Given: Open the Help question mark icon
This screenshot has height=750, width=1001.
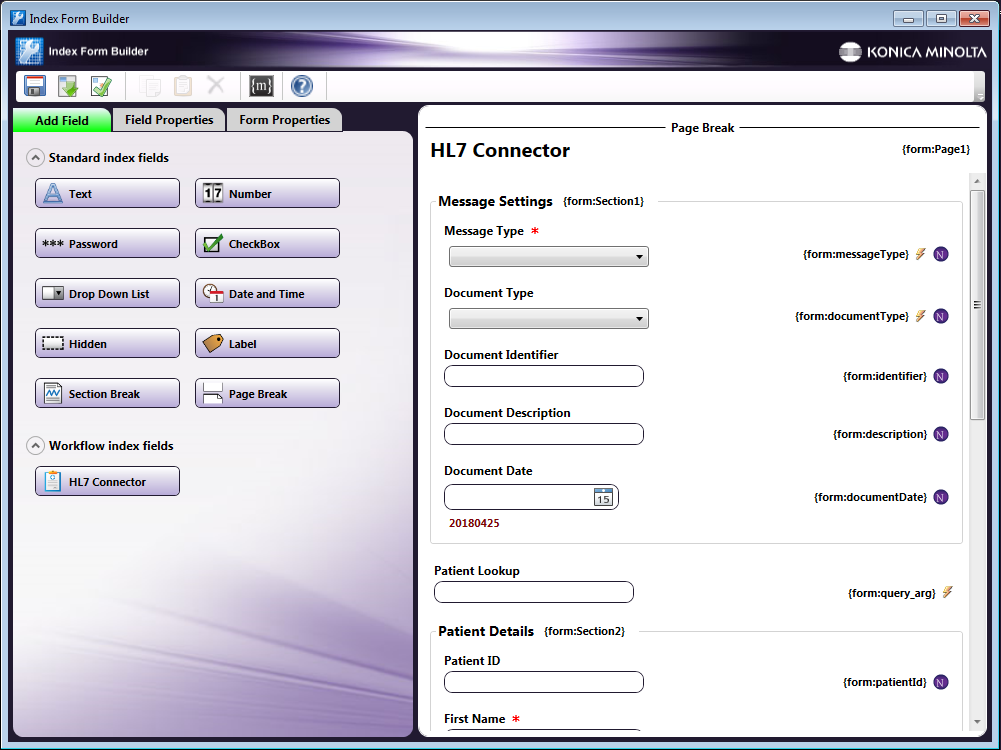Looking at the screenshot, I should pos(302,86).
